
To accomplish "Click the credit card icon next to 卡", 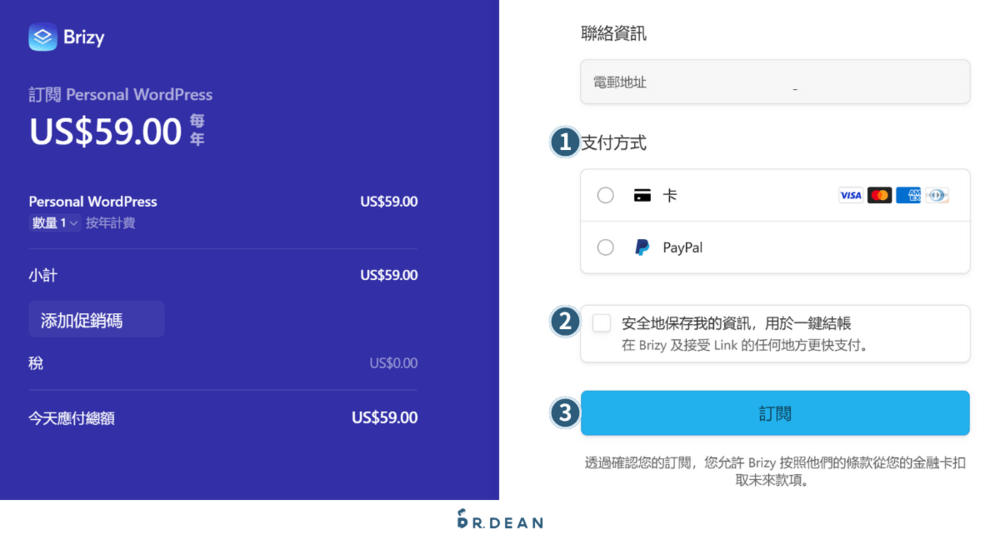I will coord(642,195).
